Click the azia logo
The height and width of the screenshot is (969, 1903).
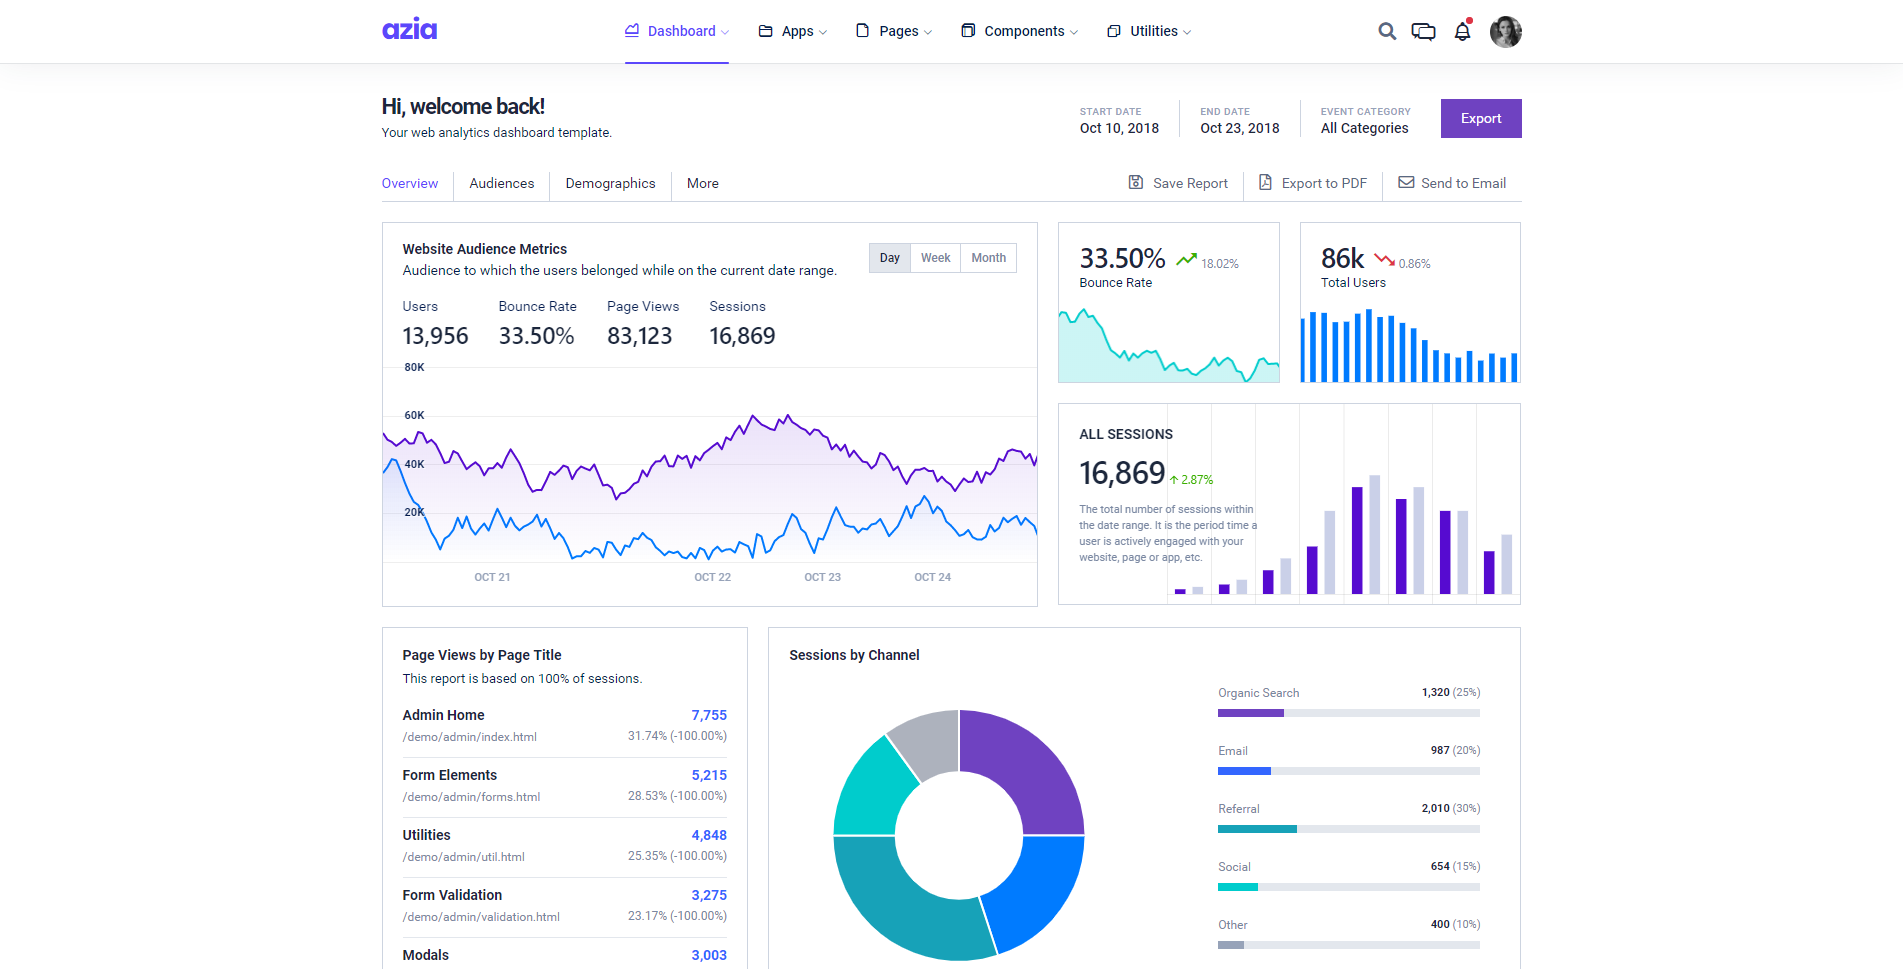click(409, 29)
